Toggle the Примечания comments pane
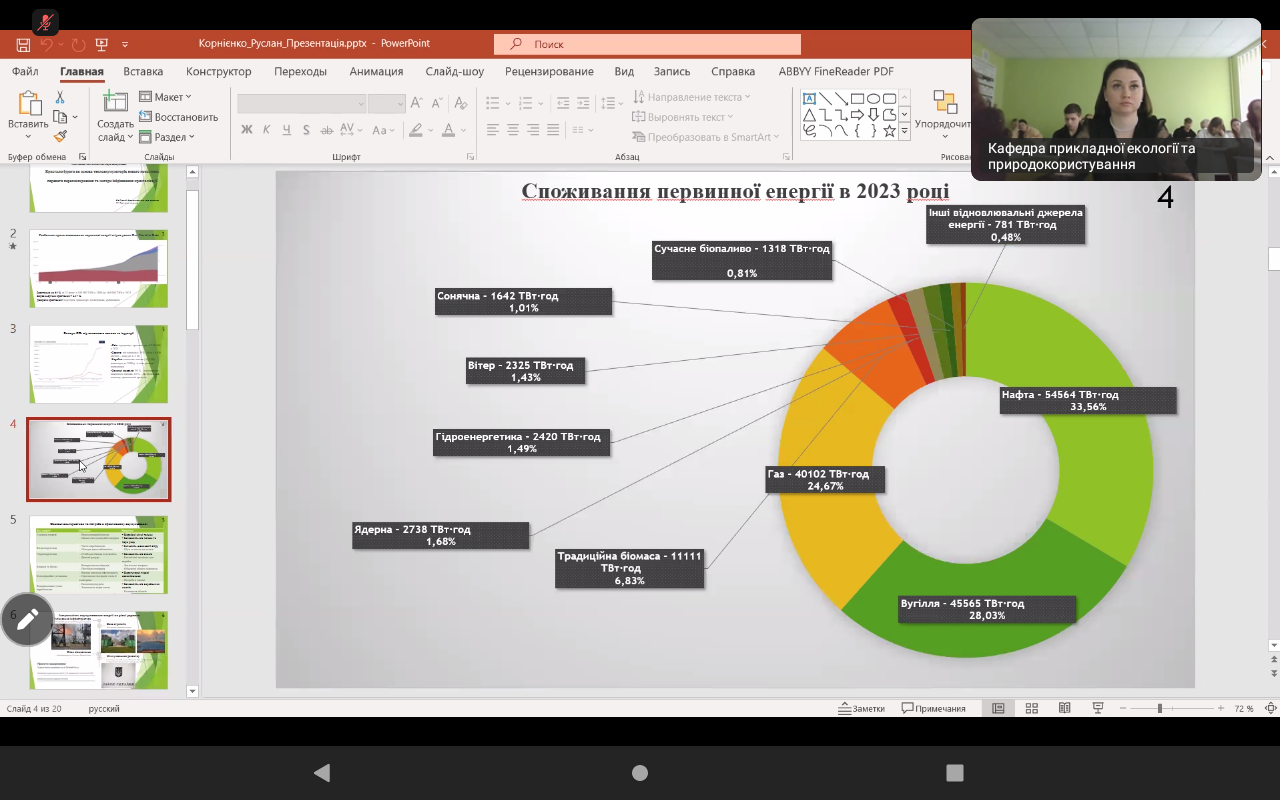The width and height of the screenshot is (1280, 800). pyautogui.click(x=933, y=708)
